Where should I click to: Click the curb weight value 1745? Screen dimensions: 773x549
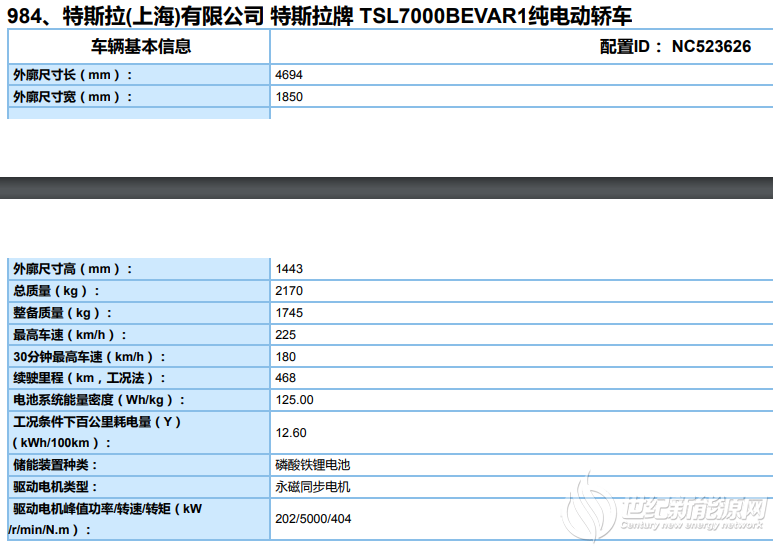coord(289,312)
